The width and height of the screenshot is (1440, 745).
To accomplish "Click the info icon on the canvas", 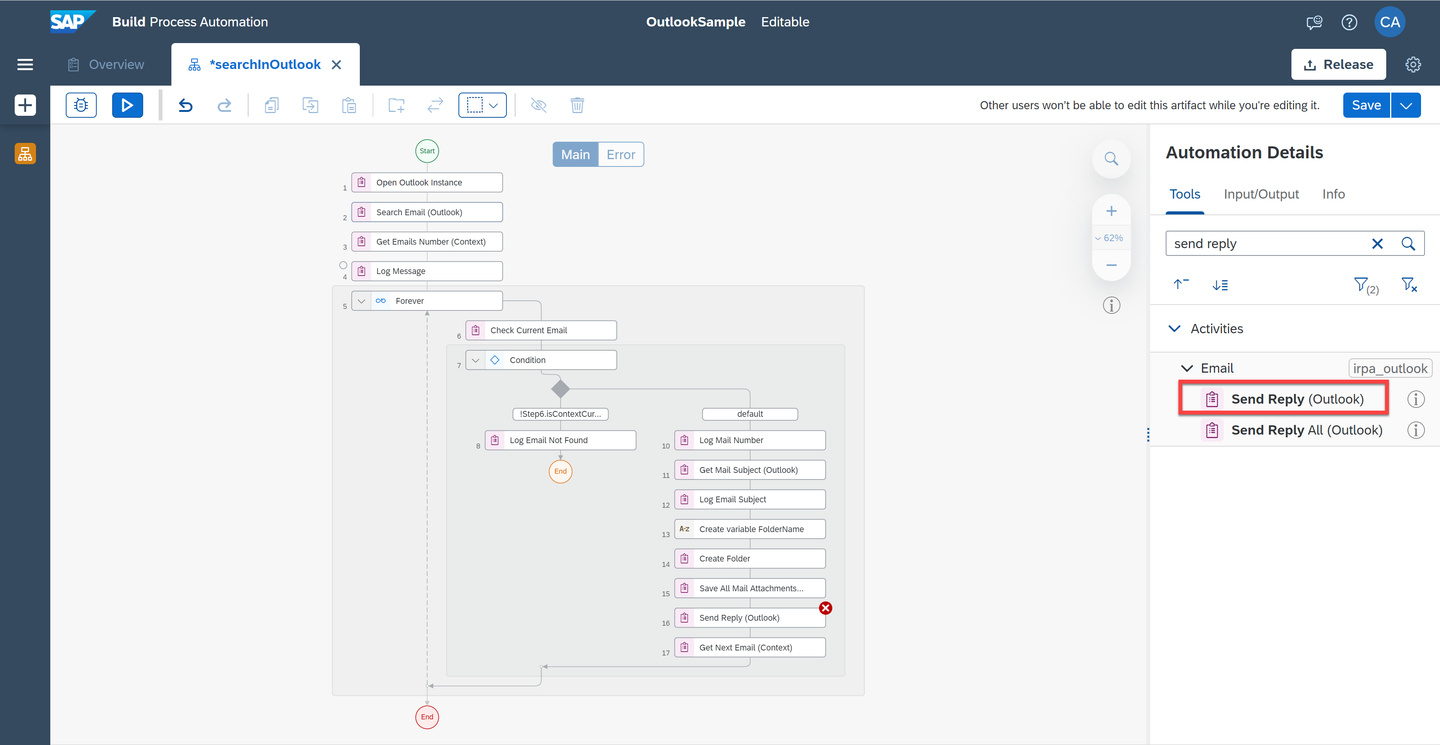I will click(x=1111, y=306).
